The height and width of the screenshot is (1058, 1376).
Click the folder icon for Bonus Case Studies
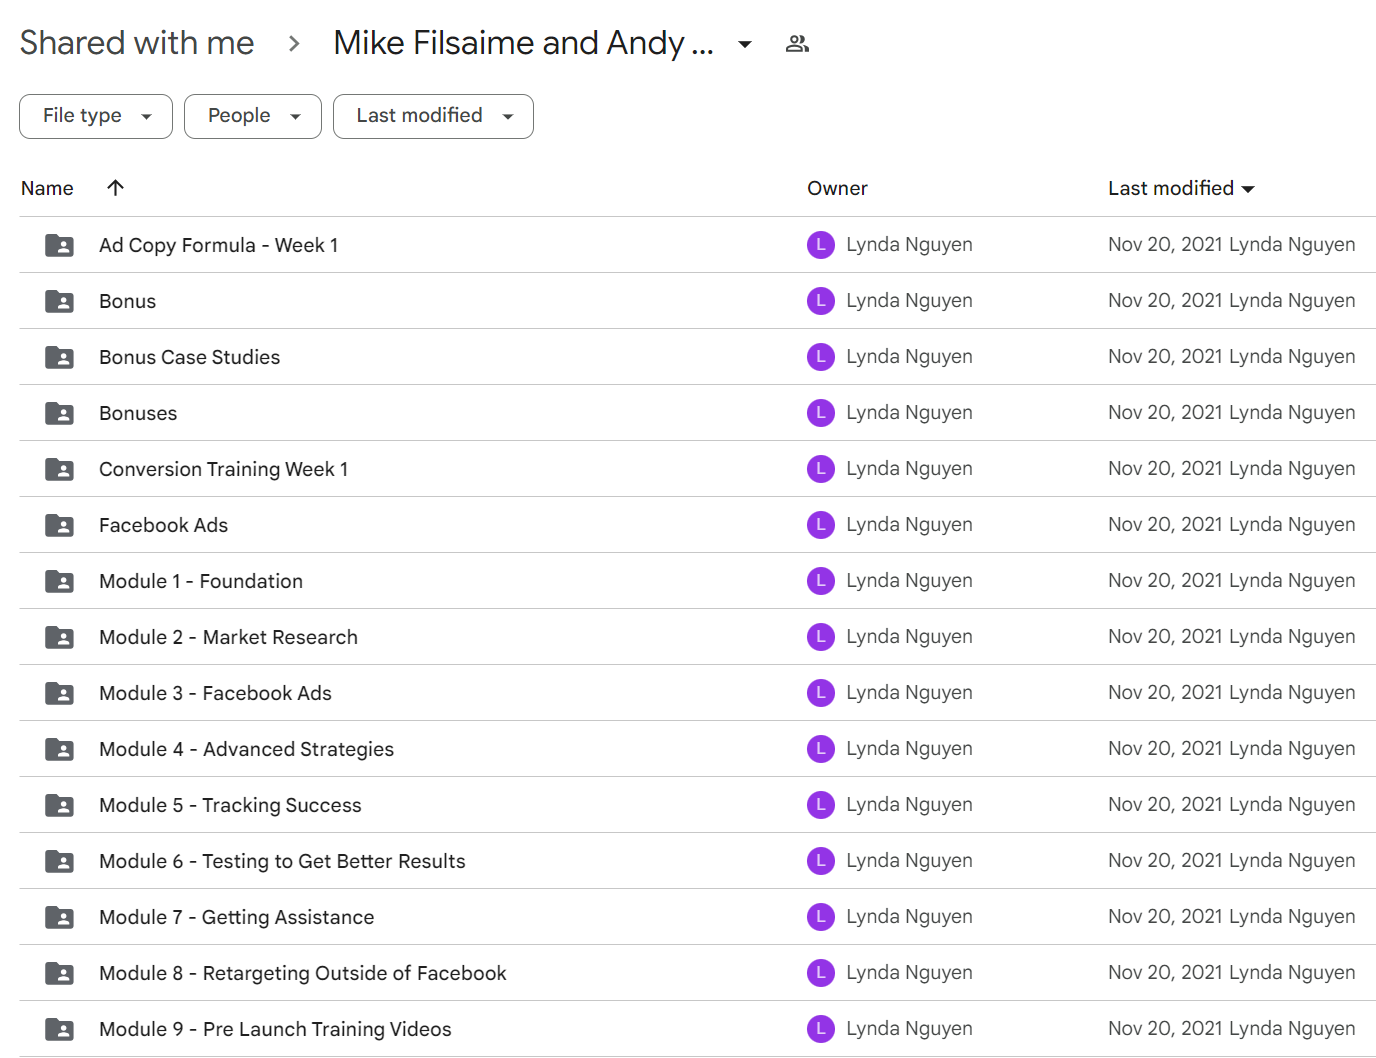59,357
